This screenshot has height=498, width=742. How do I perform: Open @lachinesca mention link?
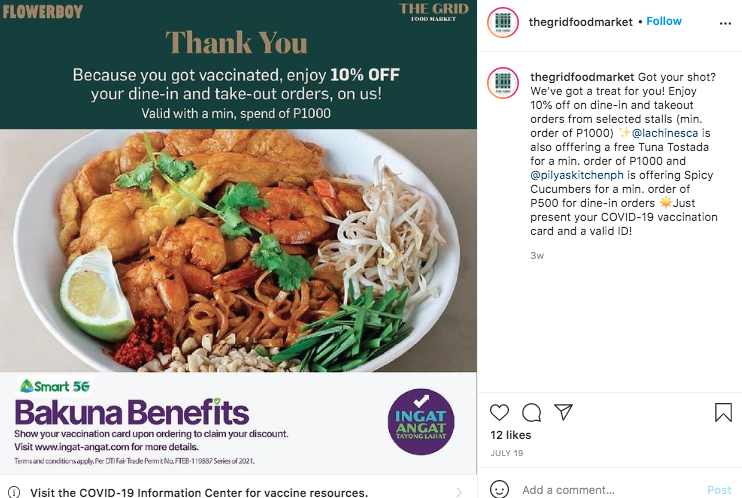665,133
